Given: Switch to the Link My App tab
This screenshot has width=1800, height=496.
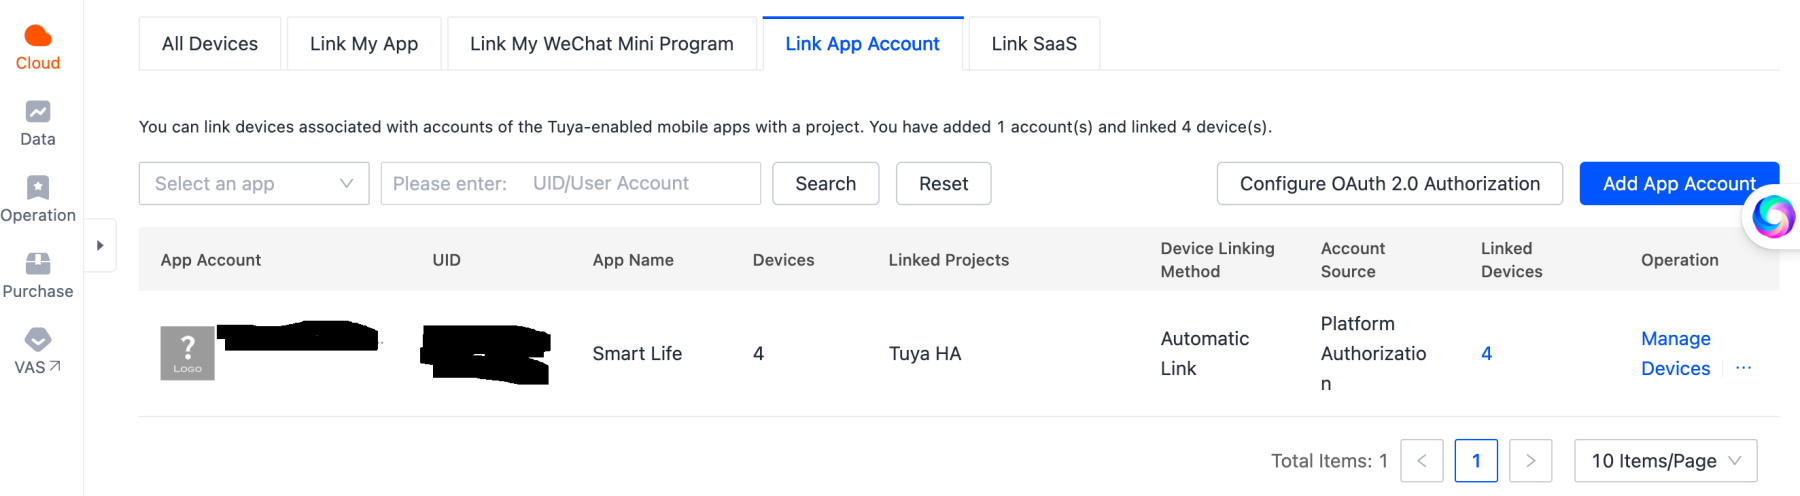Looking at the screenshot, I should (x=364, y=44).
